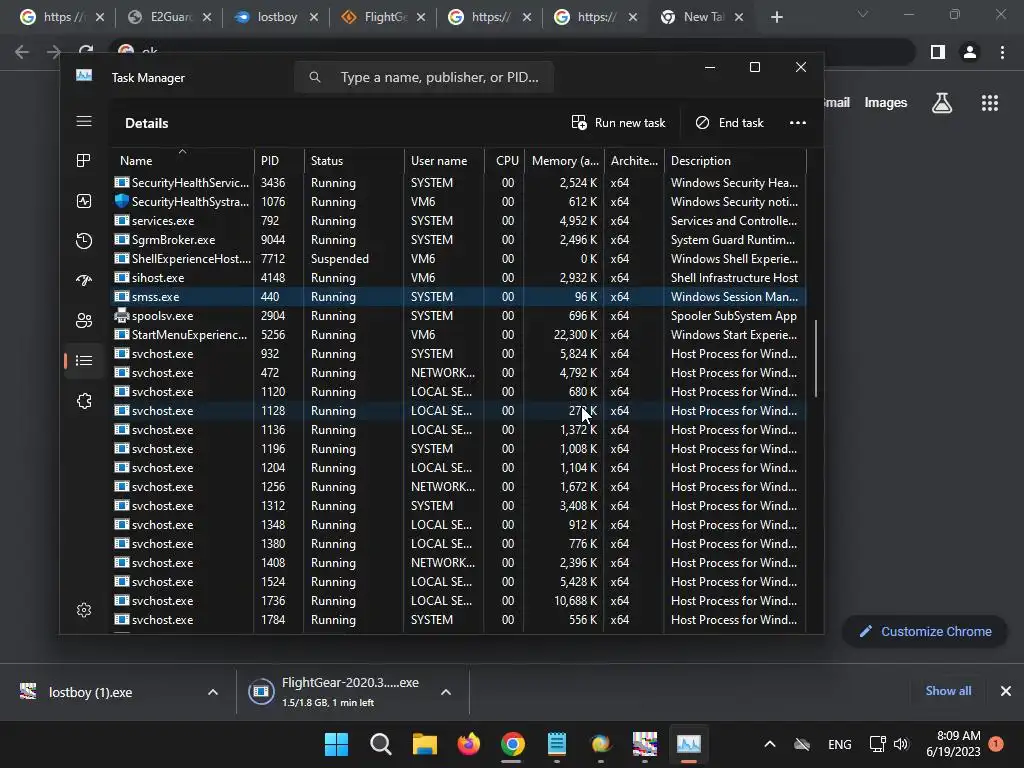Viewport: 1024px width, 768px height.
Task: Sort by Name column header
Action: pos(182,161)
